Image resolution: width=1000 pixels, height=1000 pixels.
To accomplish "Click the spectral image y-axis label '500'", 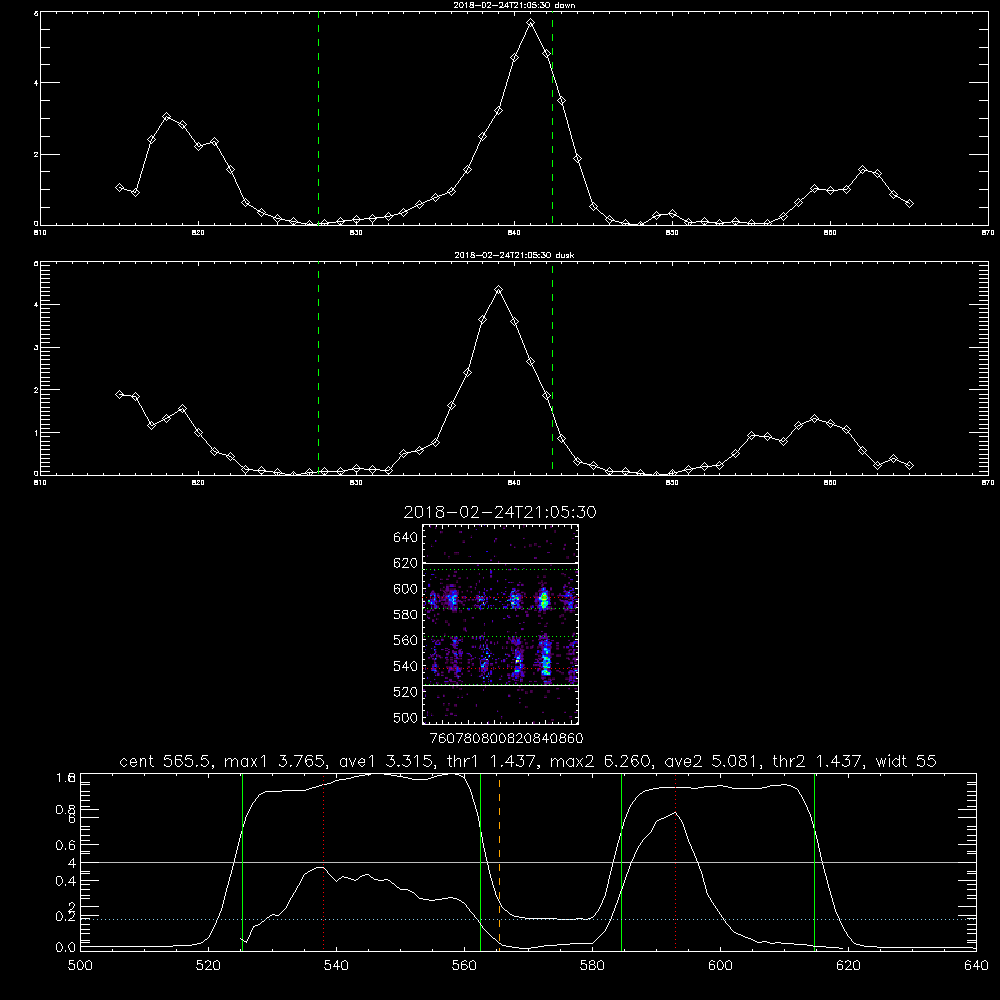I will [406, 717].
